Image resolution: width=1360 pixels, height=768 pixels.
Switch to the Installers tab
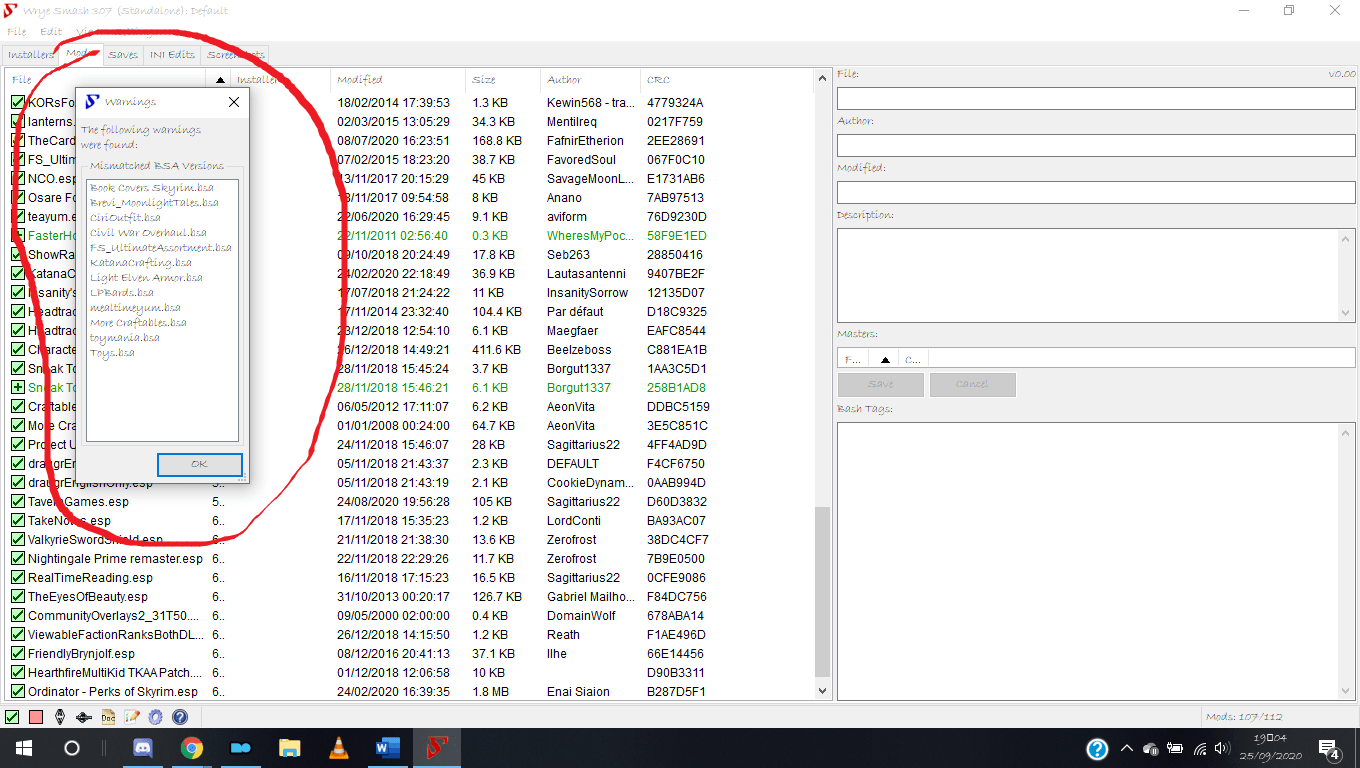(30, 54)
